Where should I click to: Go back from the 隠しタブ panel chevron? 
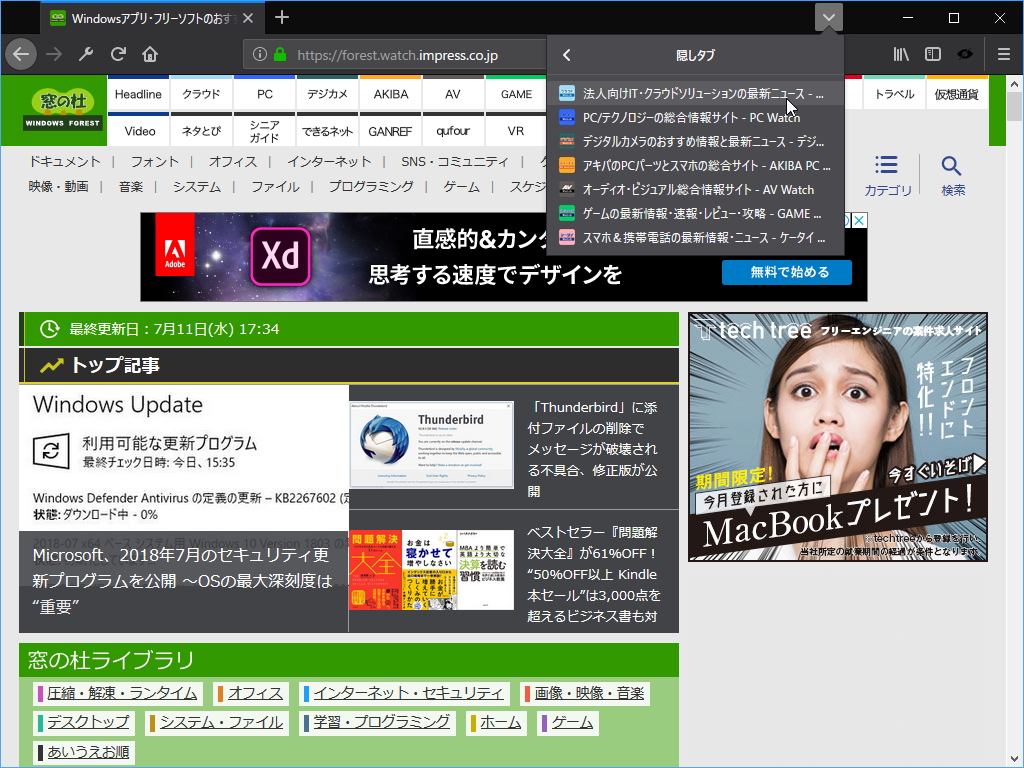pos(567,56)
